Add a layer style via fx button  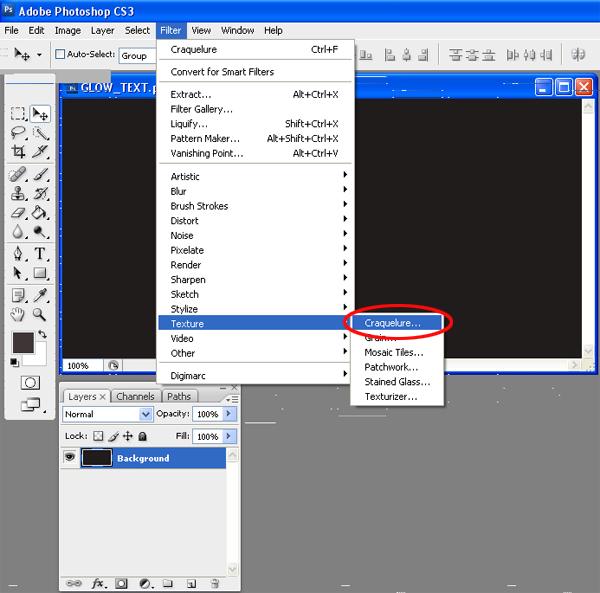click(x=99, y=583)
